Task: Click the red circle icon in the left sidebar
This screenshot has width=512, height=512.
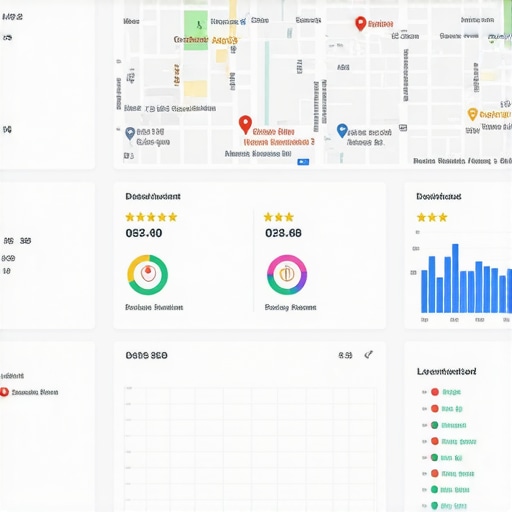Action: tap(4, 392)
